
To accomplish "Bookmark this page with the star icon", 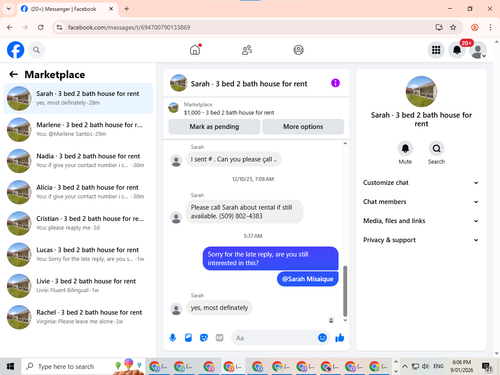I will 453,27.
